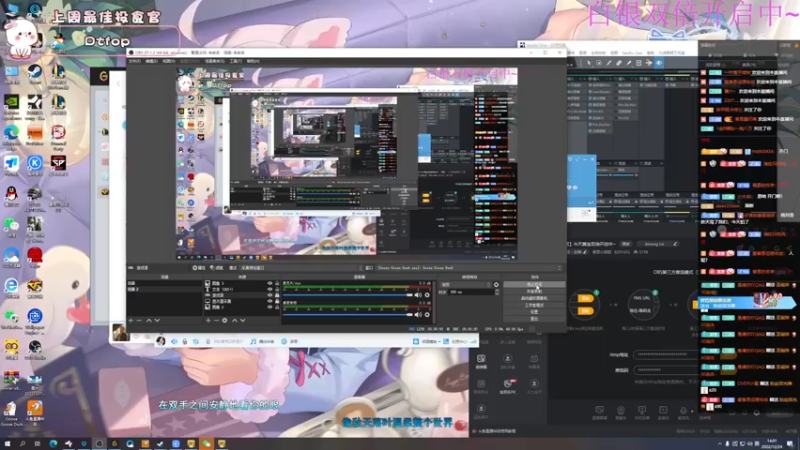Remove selected scene with minus icon

click(x=139, y=320)
